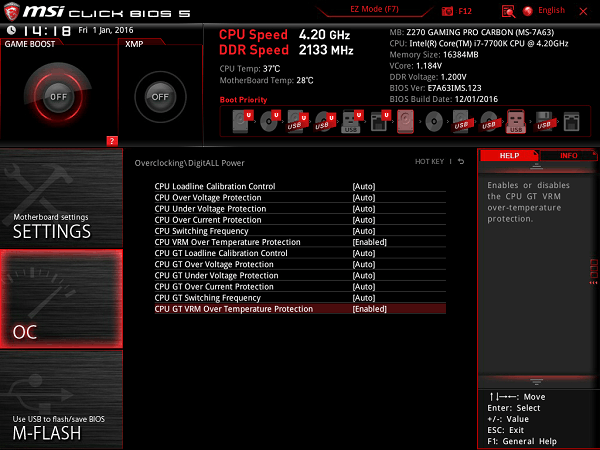The height and width of the screenshot is (450, 600).
Task: Toggle the XMP OFF button
Action: [x=160, y=97]
